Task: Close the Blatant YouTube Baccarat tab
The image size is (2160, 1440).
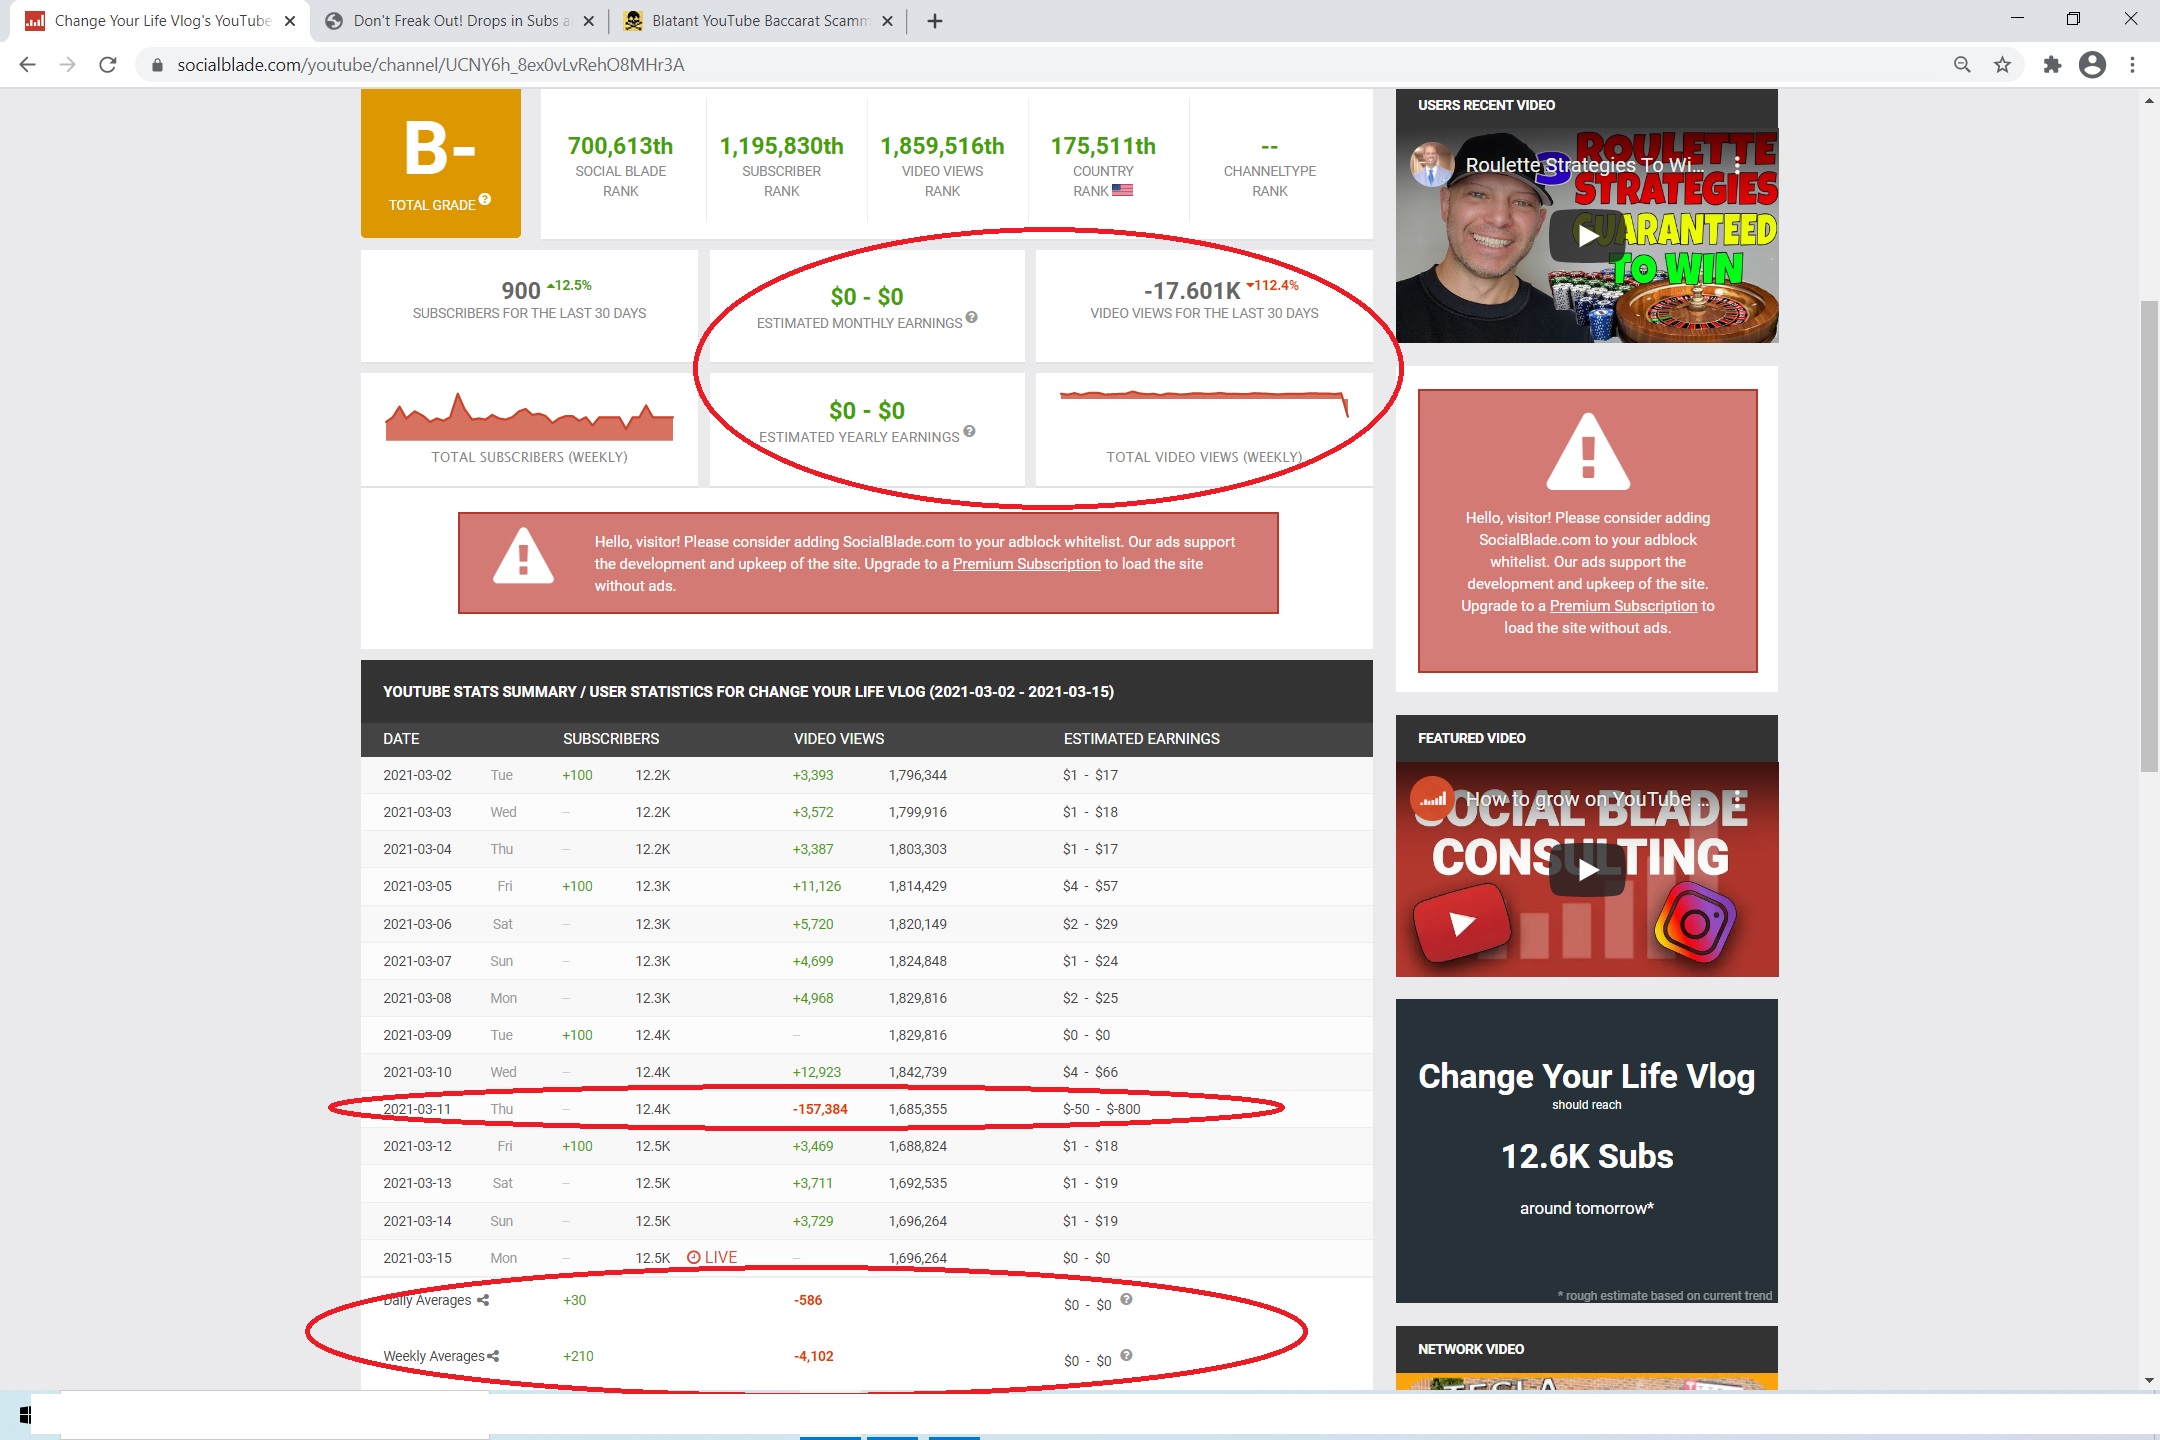Action: coord(887,21)
